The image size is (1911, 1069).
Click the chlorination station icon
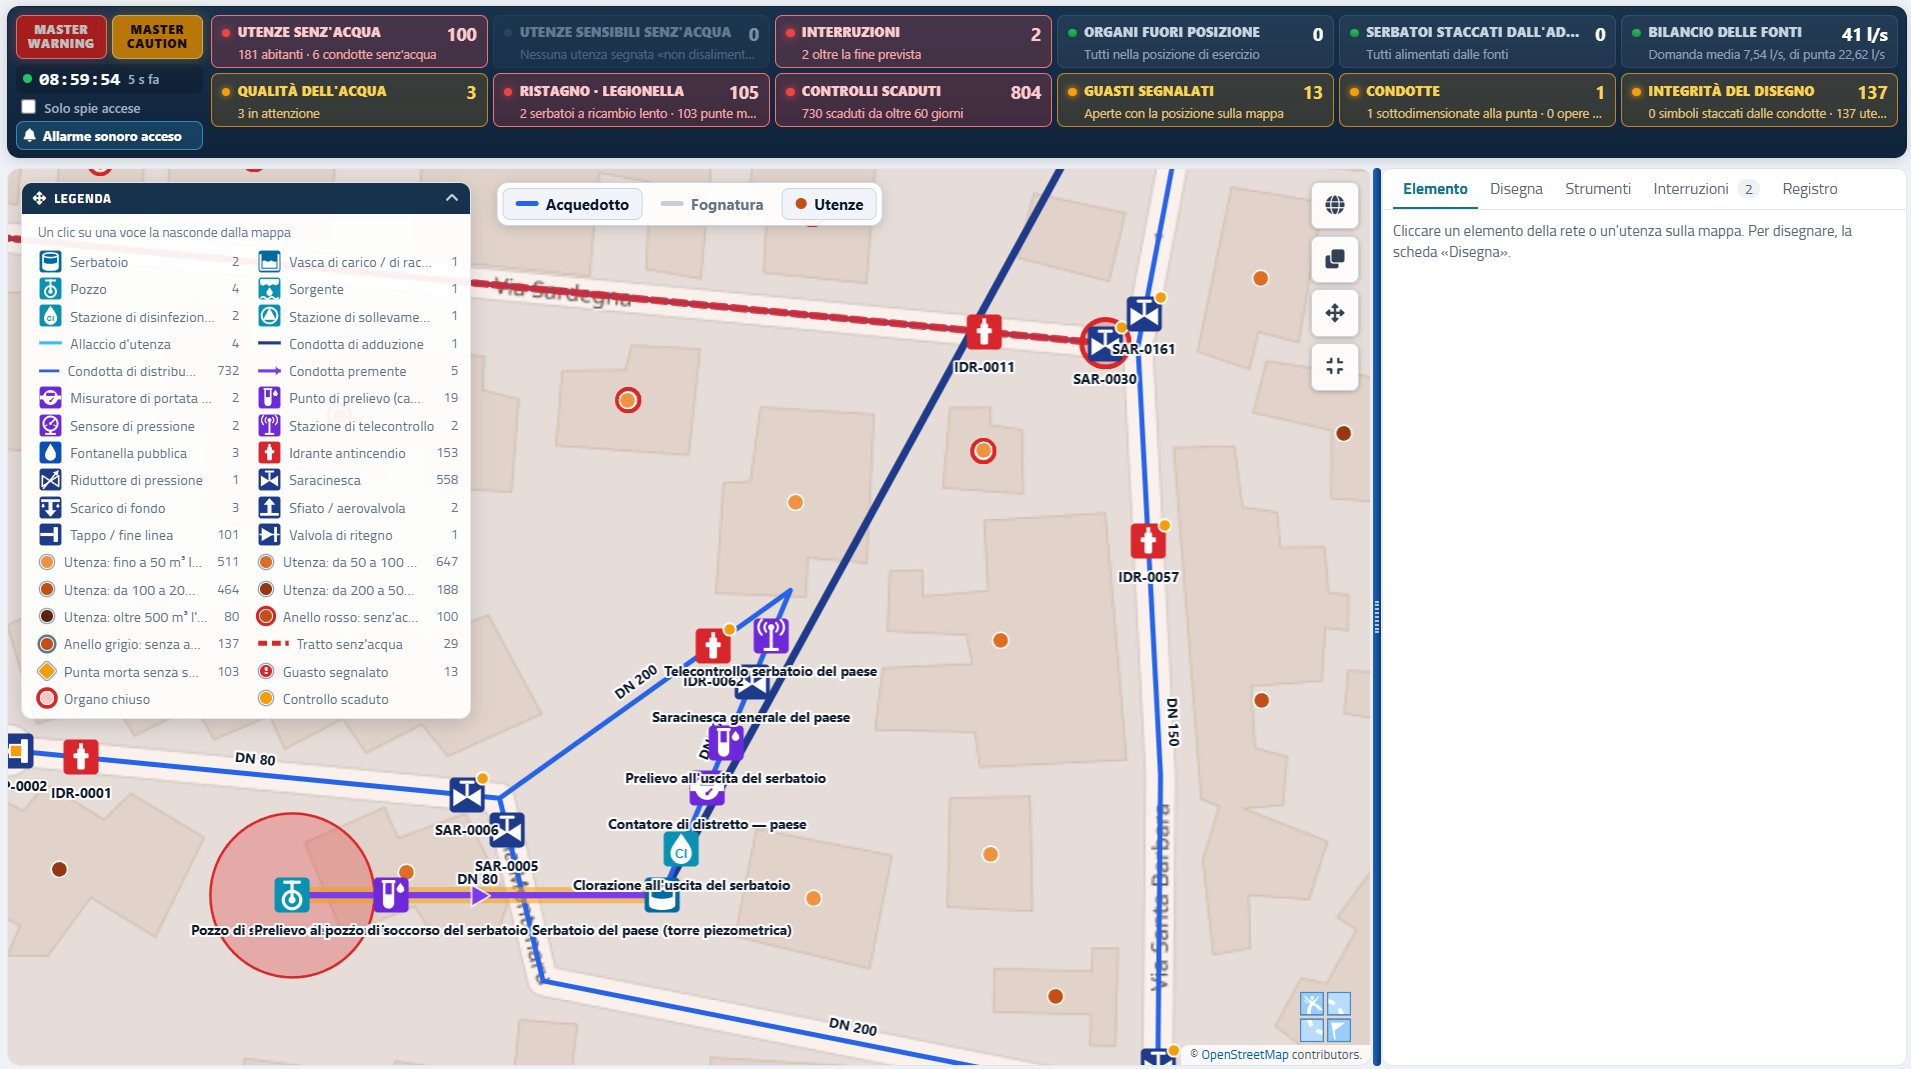coord(681,849)
